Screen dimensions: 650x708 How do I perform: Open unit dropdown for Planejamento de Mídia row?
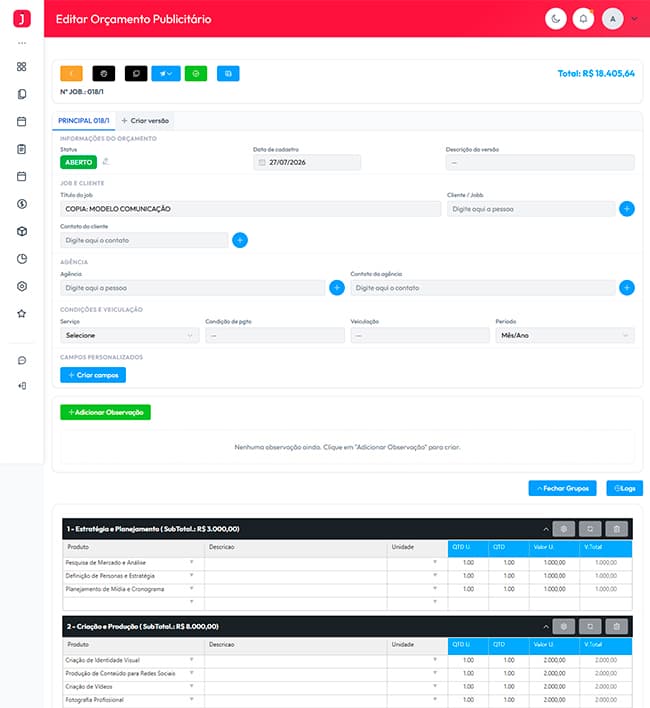click(x=435, y=588)
